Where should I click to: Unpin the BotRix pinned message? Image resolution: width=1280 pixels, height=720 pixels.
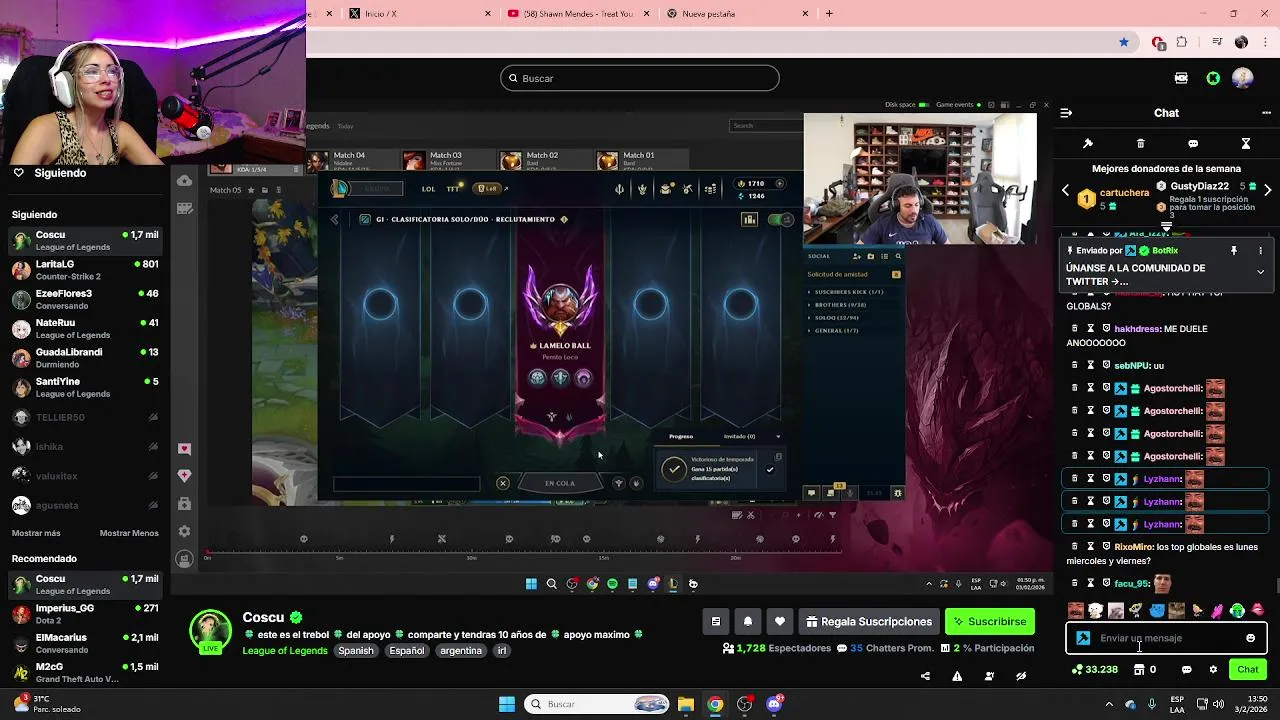click(1234, 251)
